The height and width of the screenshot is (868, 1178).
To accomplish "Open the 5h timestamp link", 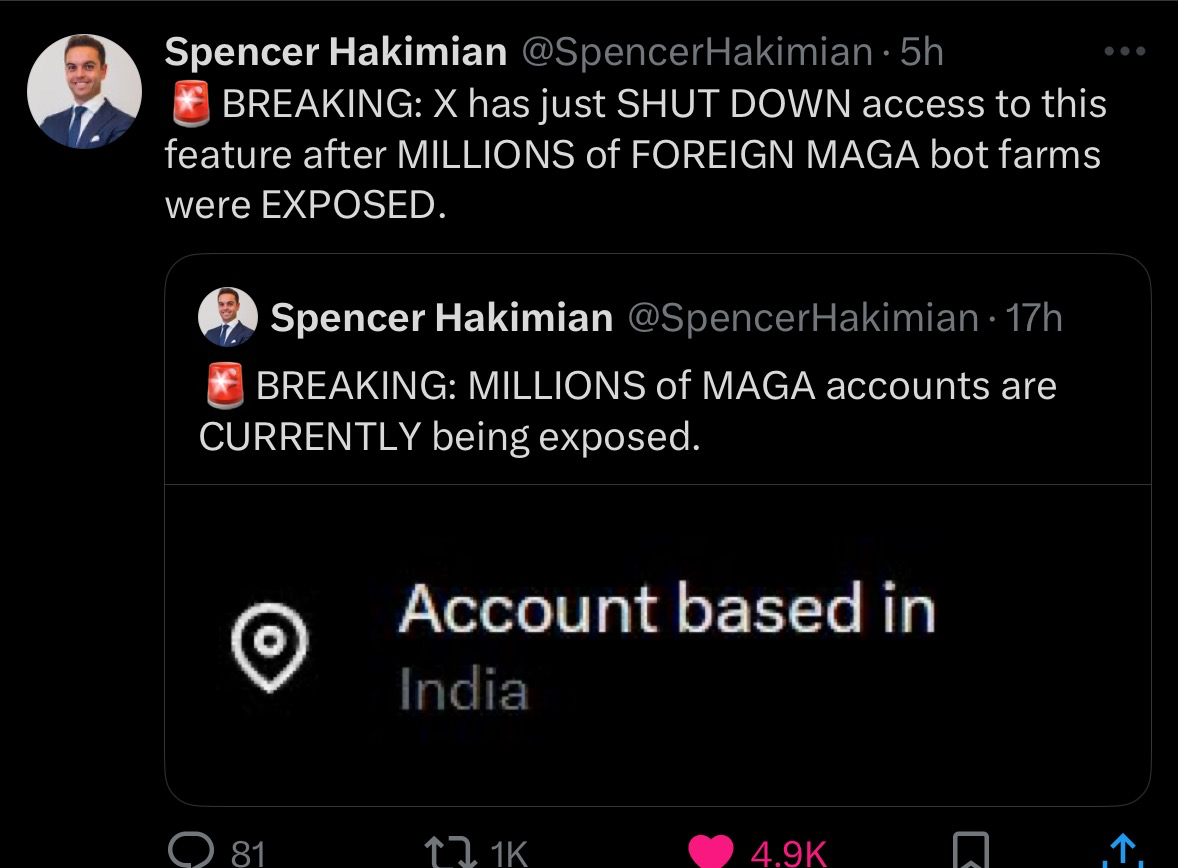I will point(922,52).
